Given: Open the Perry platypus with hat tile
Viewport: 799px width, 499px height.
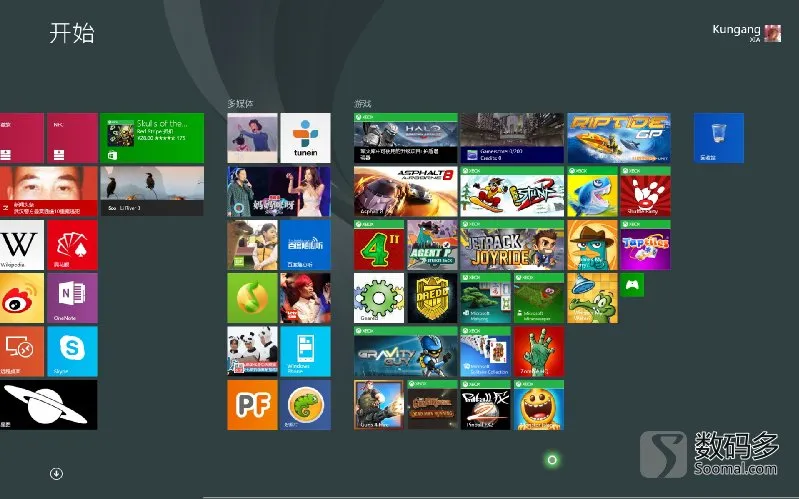Looking at the screenshot, I should (592, 245).
